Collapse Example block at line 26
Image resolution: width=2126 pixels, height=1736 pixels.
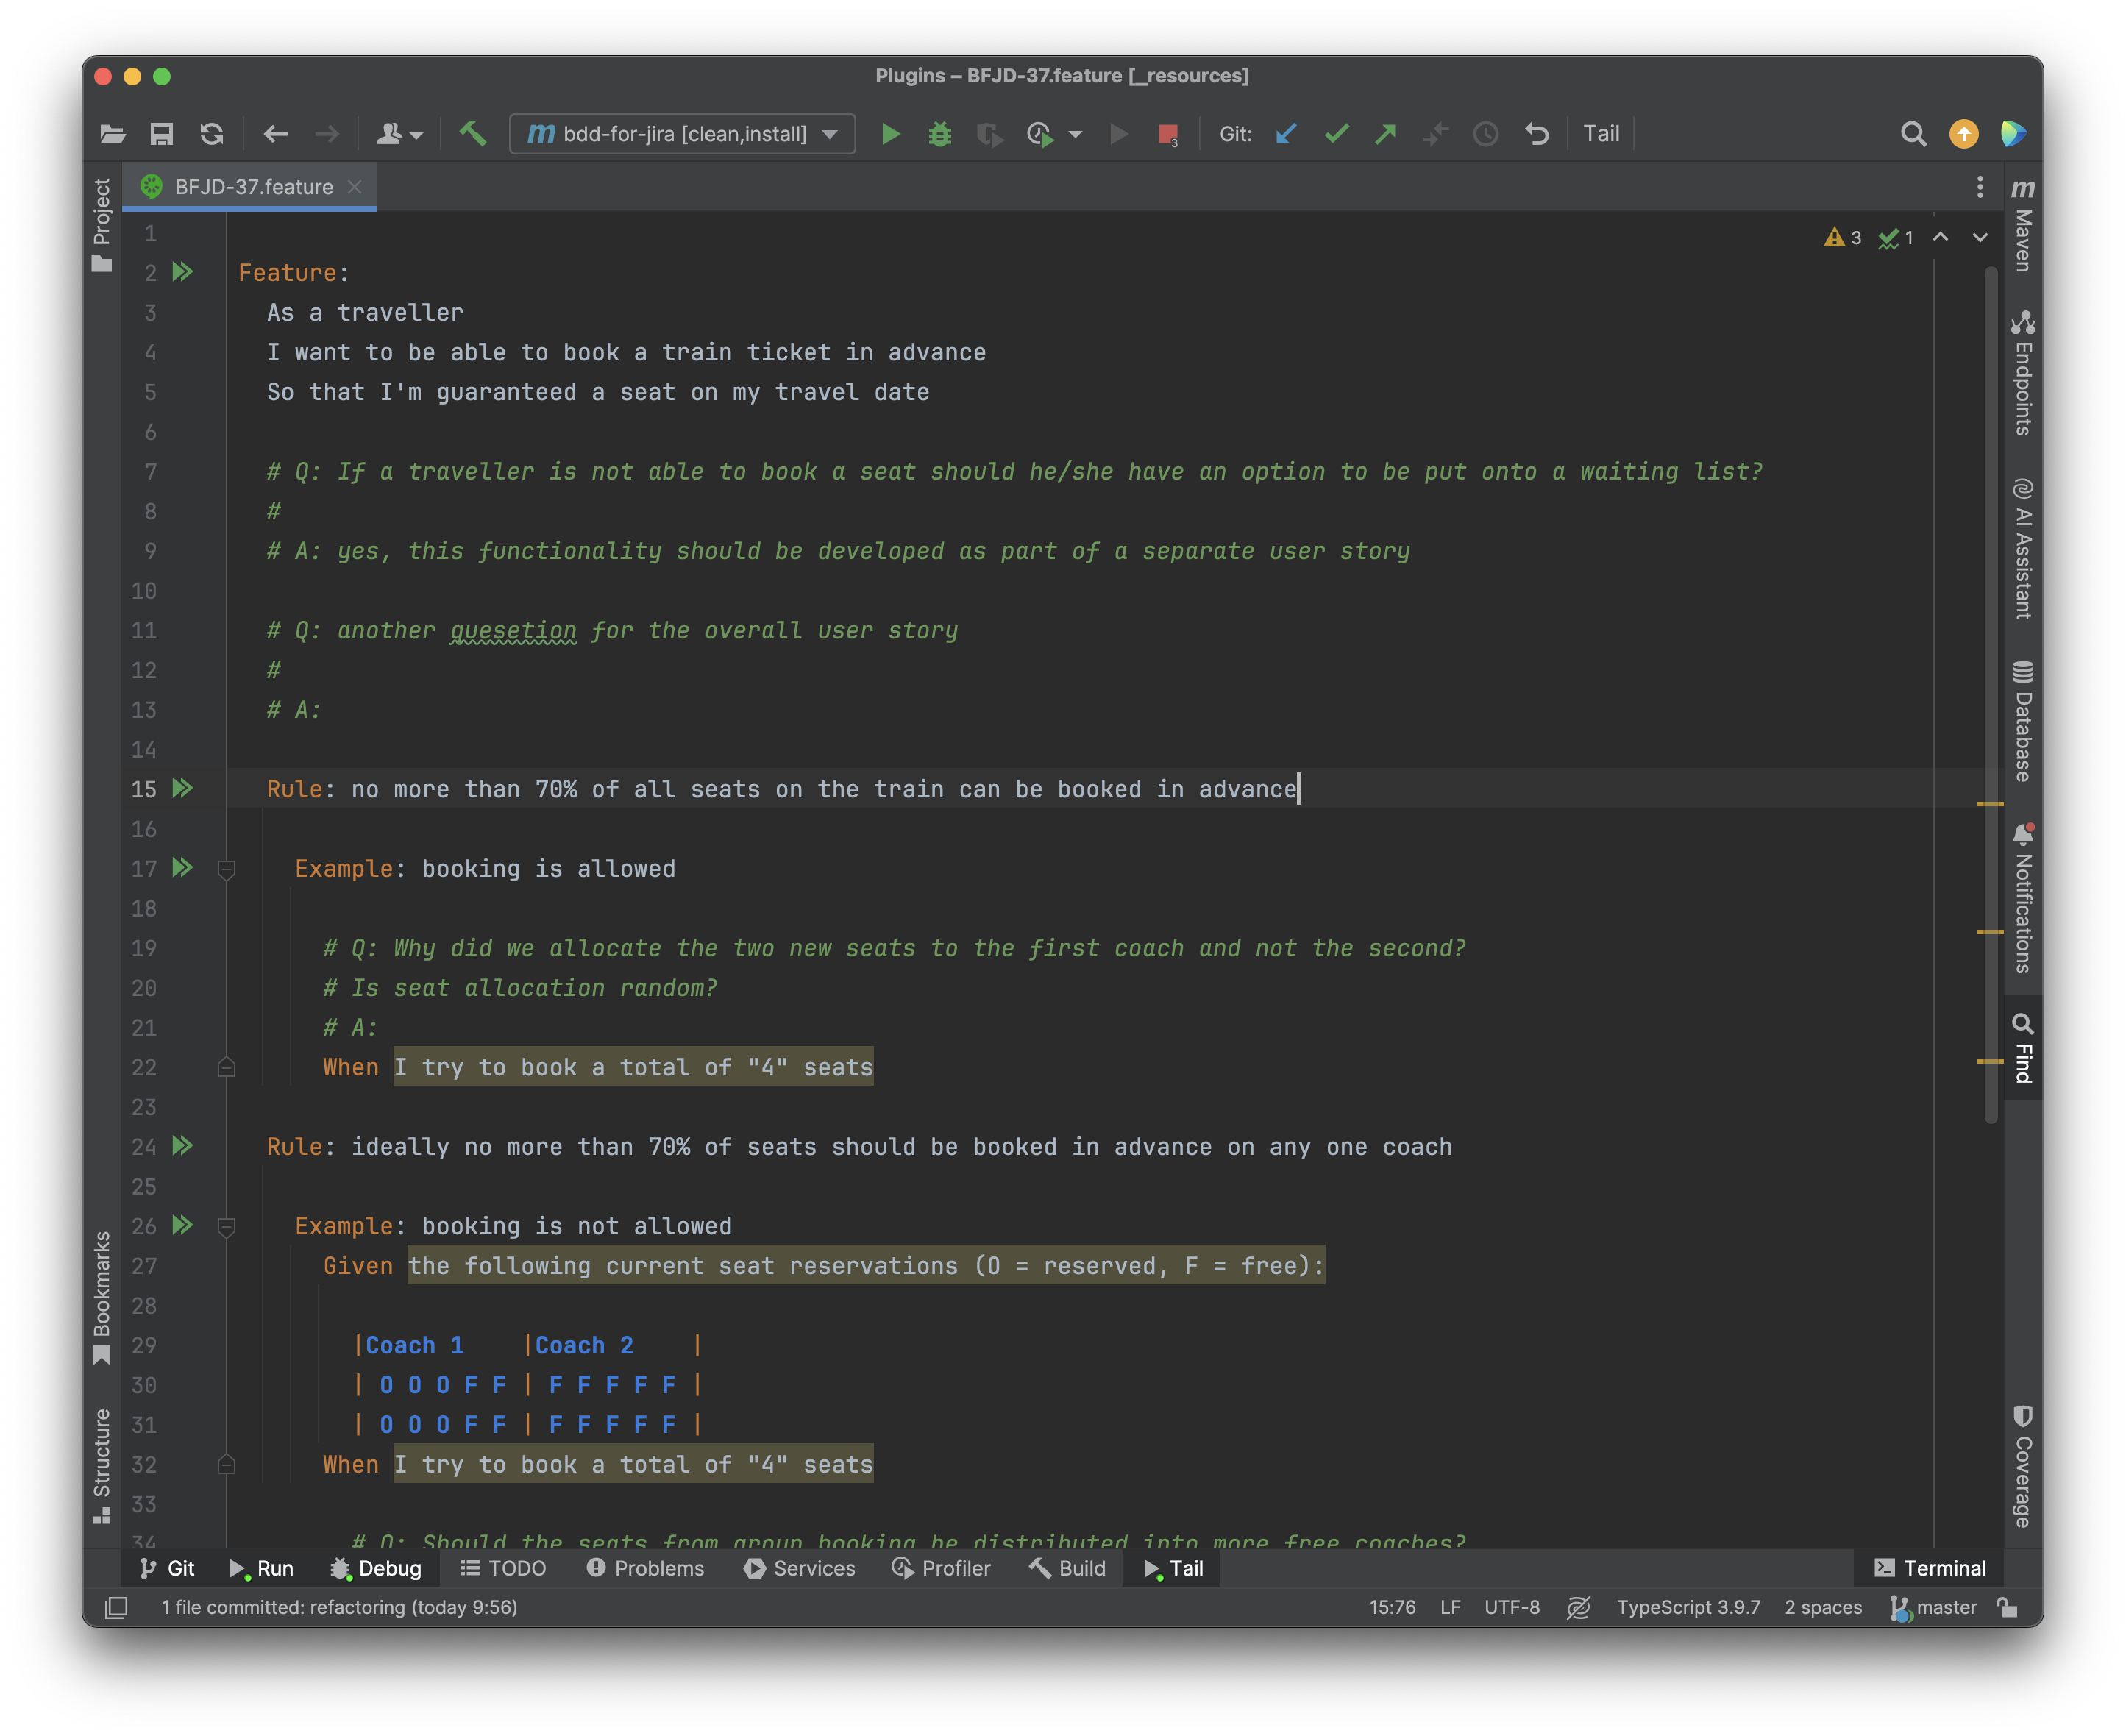click(227, 1227)
